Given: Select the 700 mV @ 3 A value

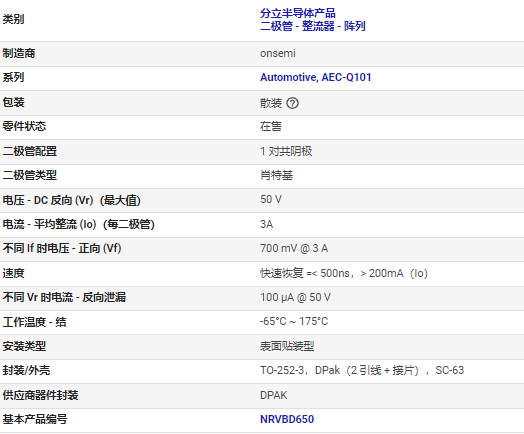Looking at the screenshot, I should 294,249.
